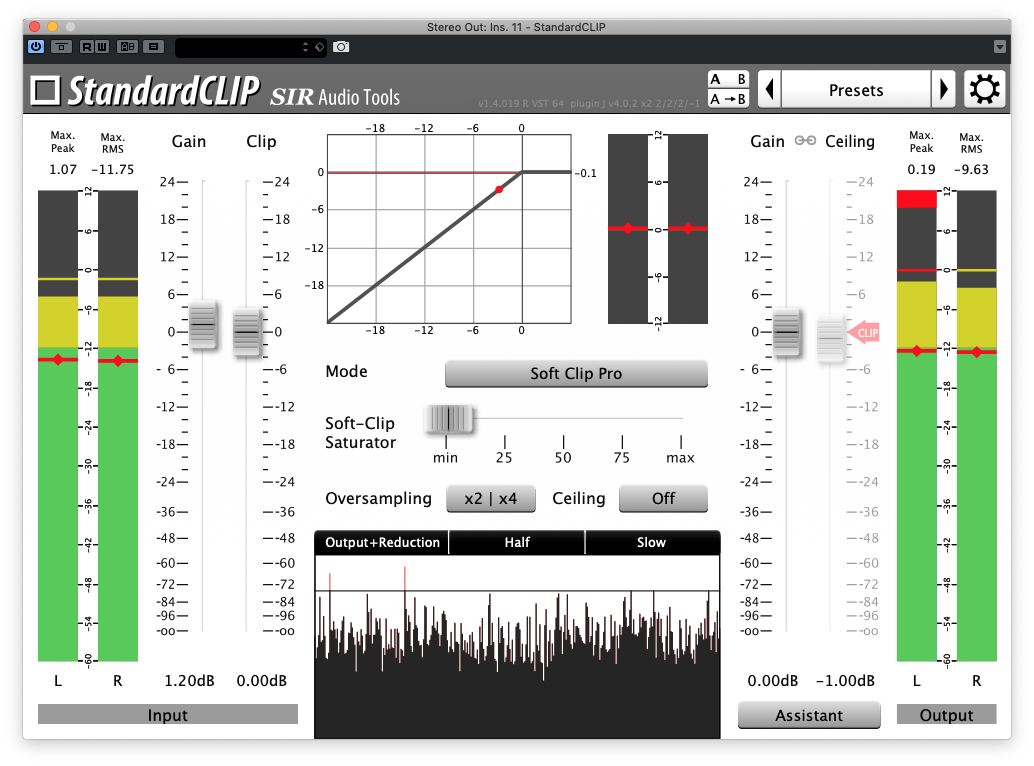Click the Output section label bar

pyautogui.click(x=946, y=715)
